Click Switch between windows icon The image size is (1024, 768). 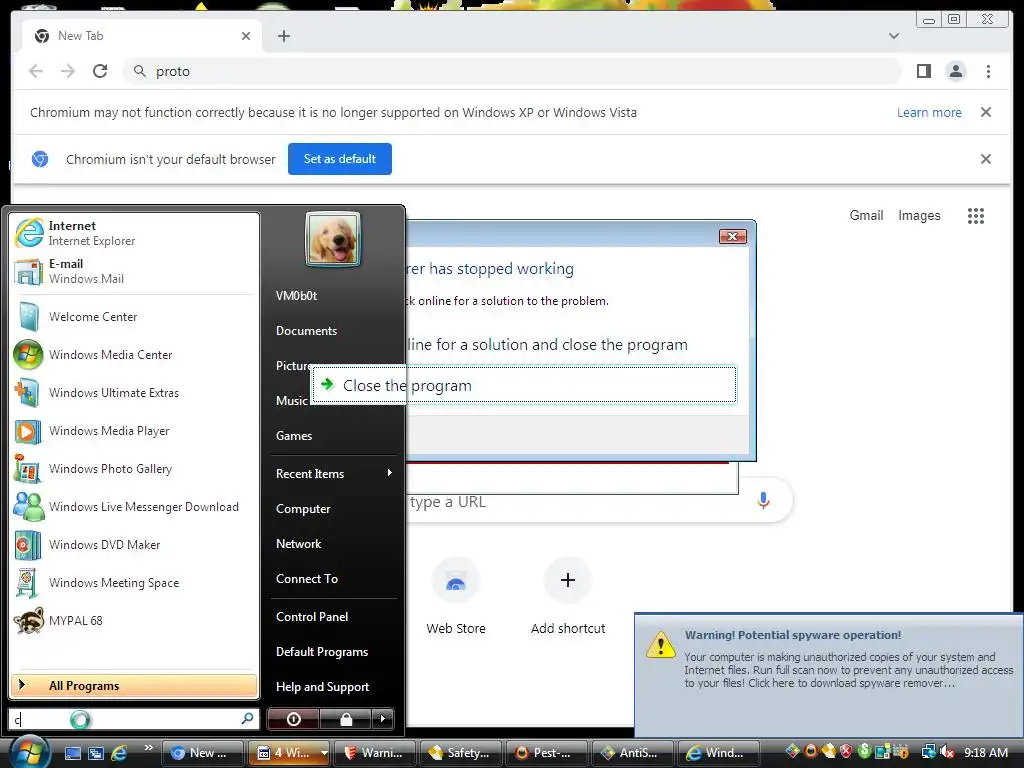coord(96,753)
